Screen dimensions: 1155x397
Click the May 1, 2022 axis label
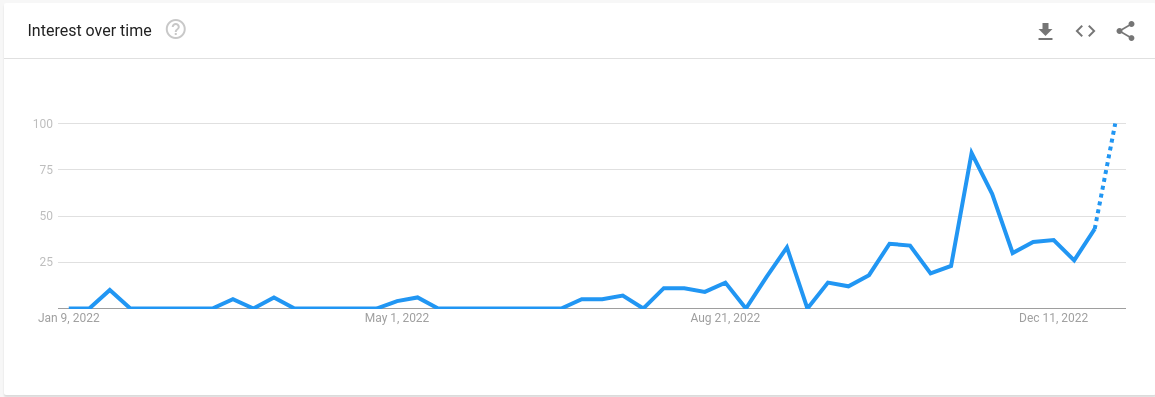397,318
